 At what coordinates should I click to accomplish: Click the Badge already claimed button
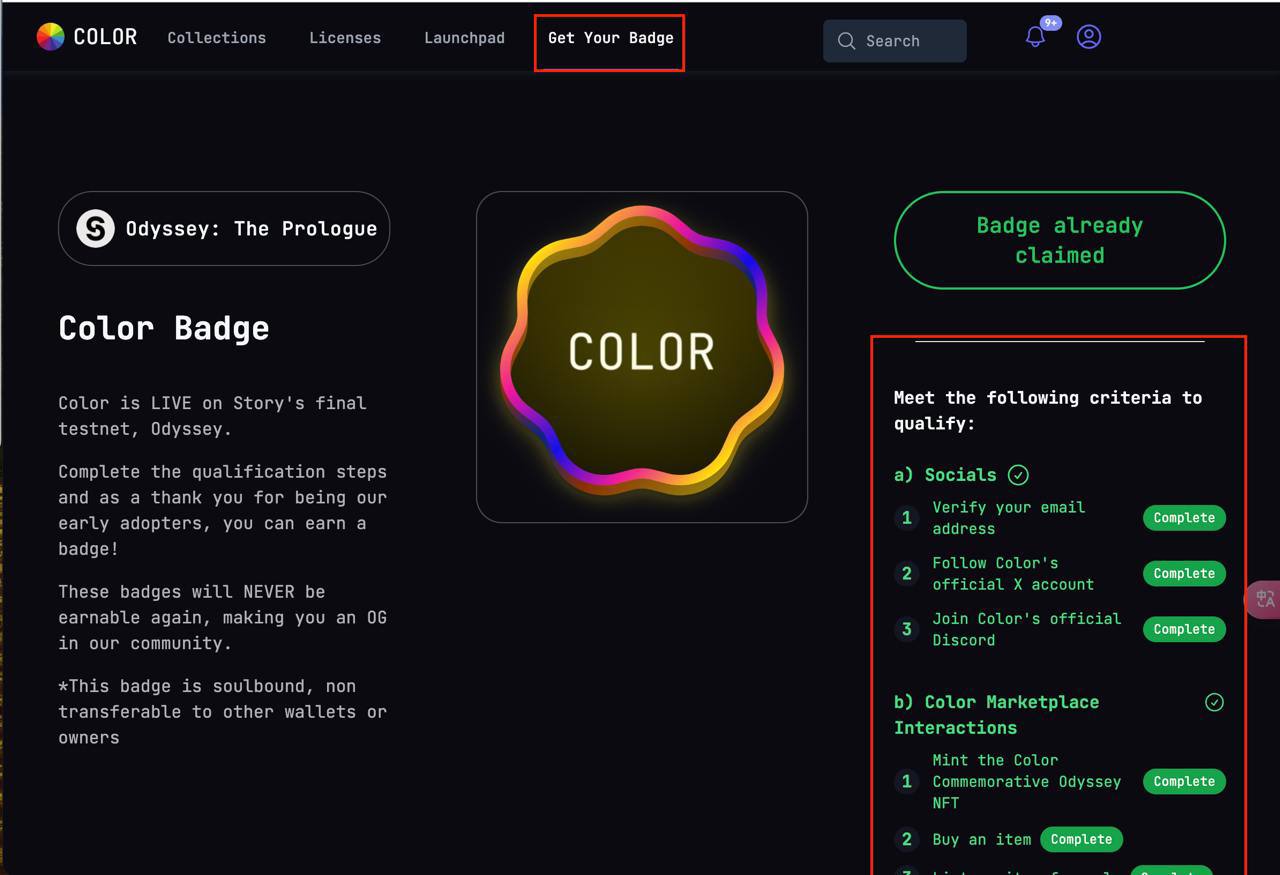click(1060, 240)
